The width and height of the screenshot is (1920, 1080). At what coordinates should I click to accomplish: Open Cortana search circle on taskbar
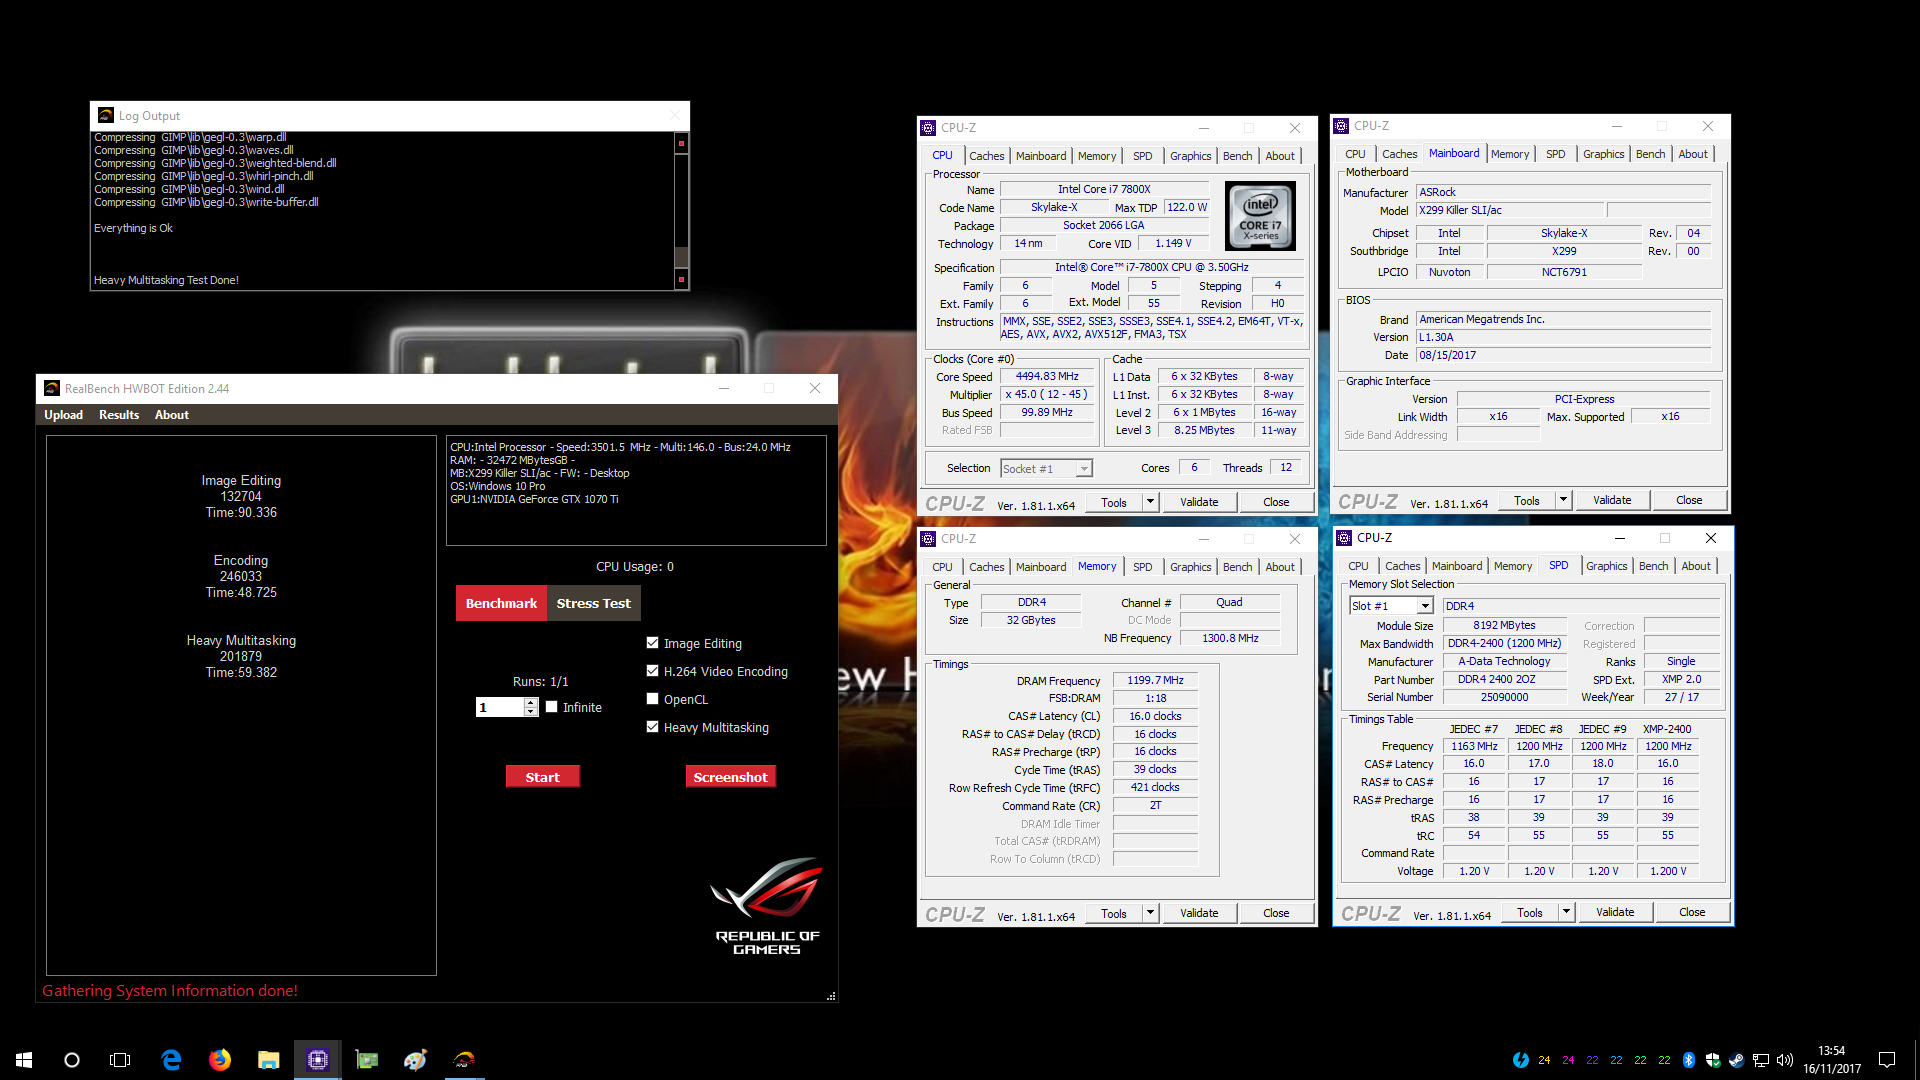tap(72, 1060)
